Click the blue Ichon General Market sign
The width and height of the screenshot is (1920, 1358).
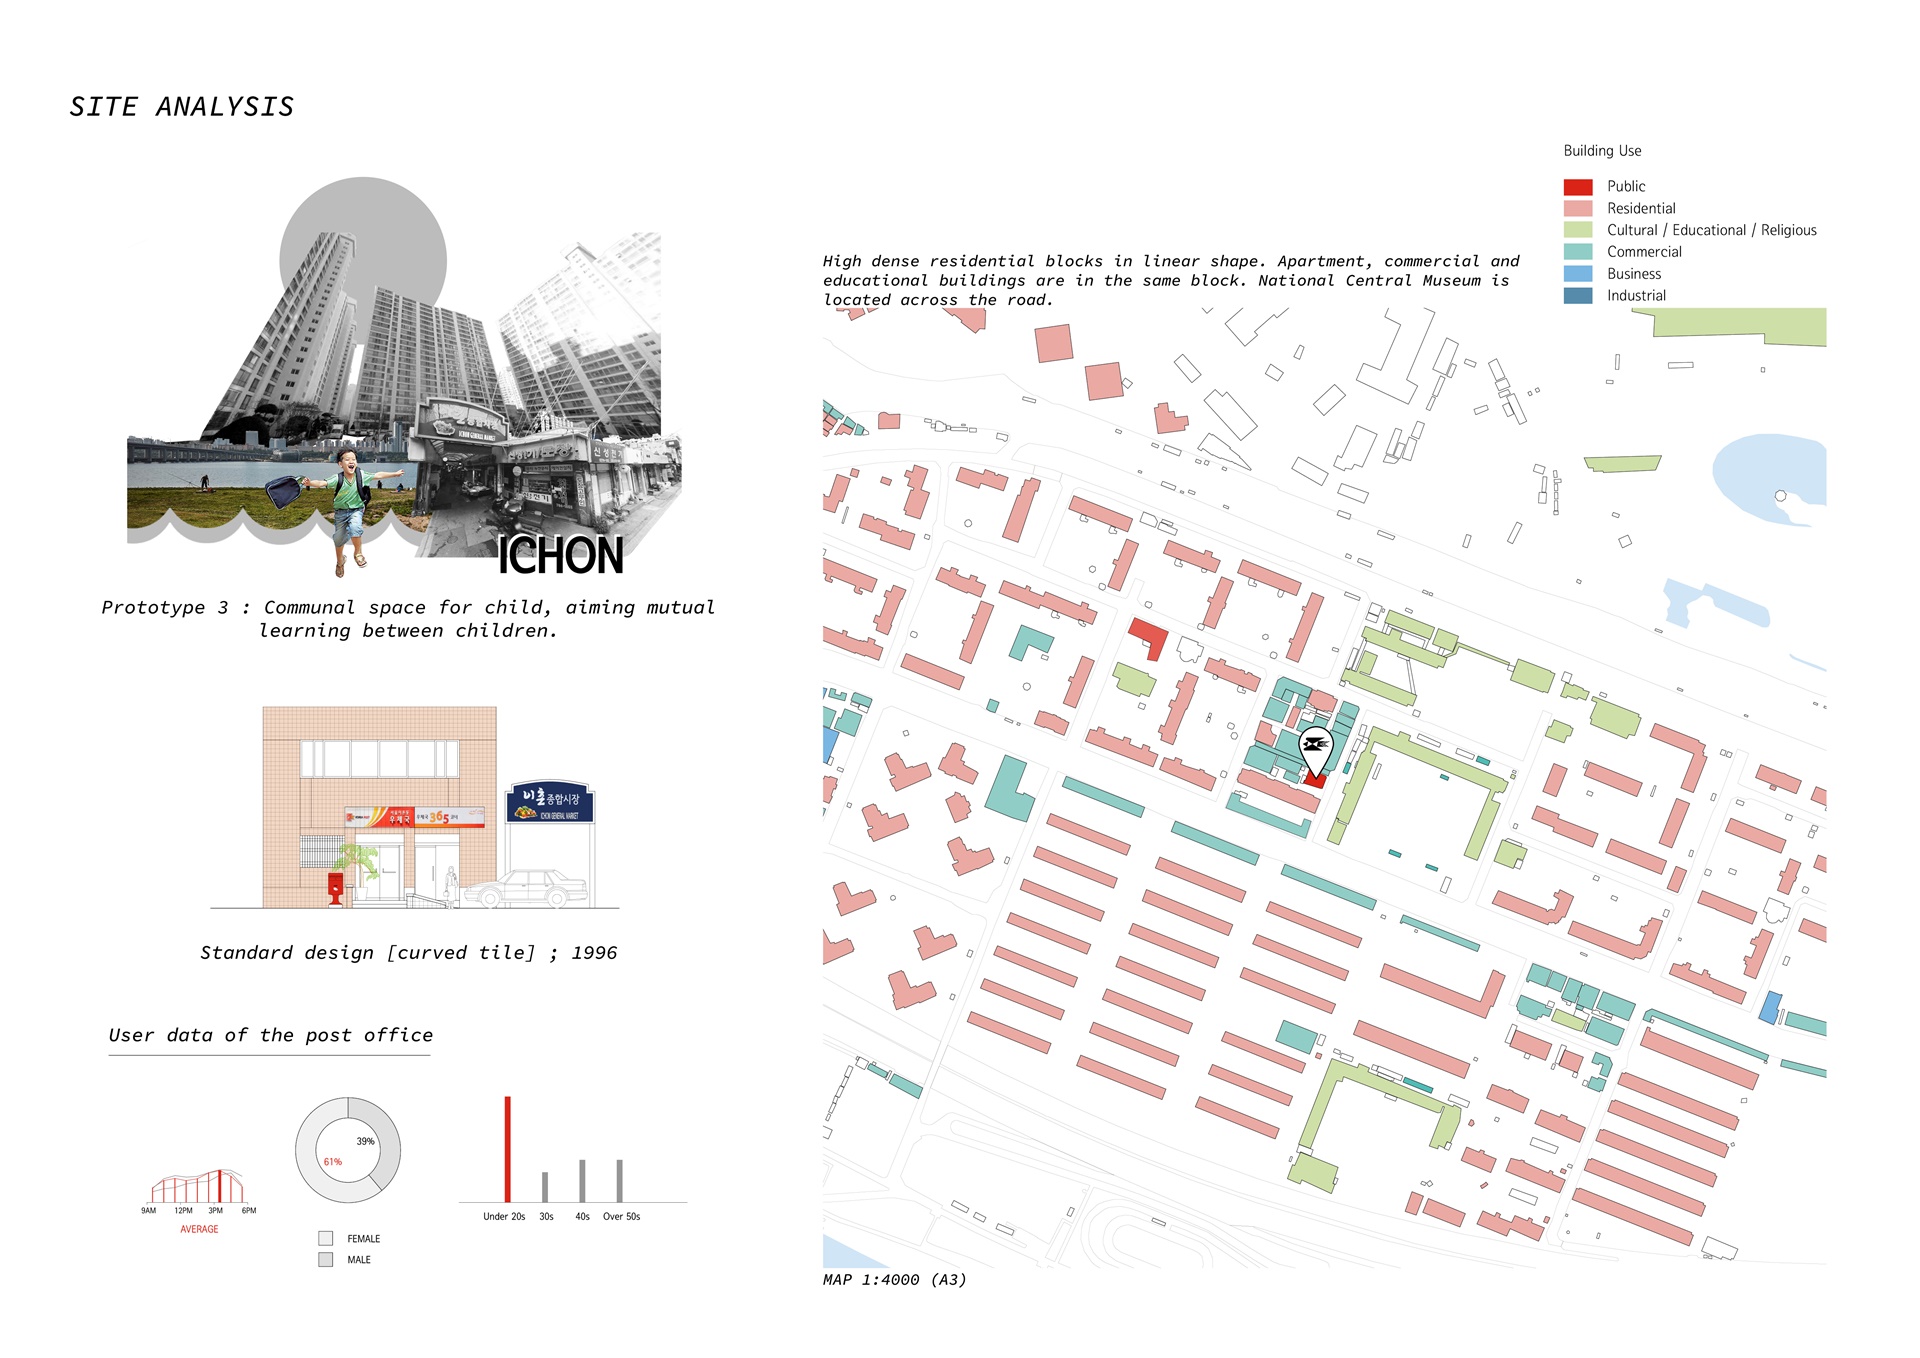point(551,803)
